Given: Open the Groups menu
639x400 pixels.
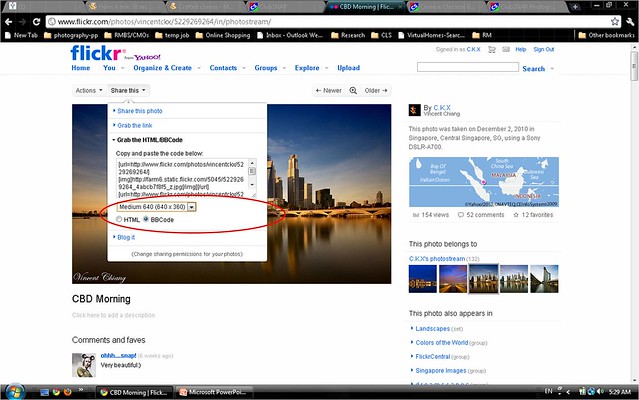Looking at the screenshot, I should 266,68.
